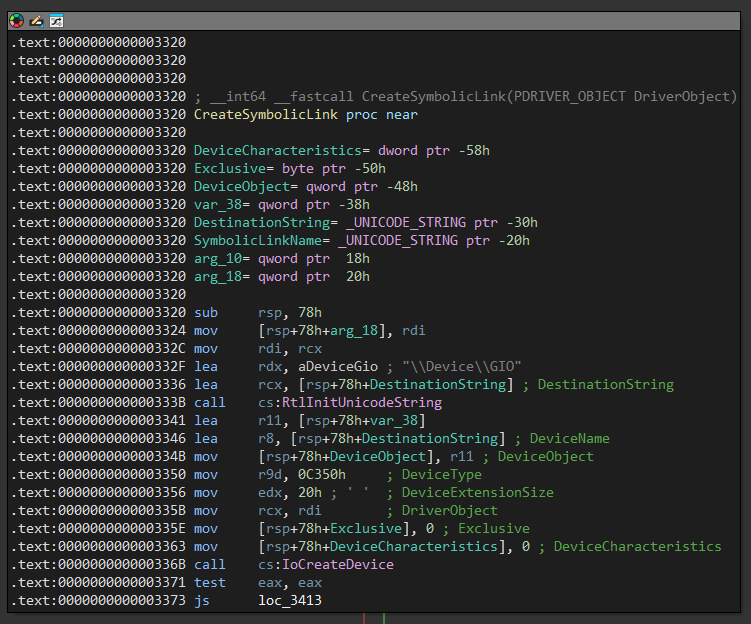751x624 pixels.
Task: Click the loc_3413 jump target
Action: point(289,600)
